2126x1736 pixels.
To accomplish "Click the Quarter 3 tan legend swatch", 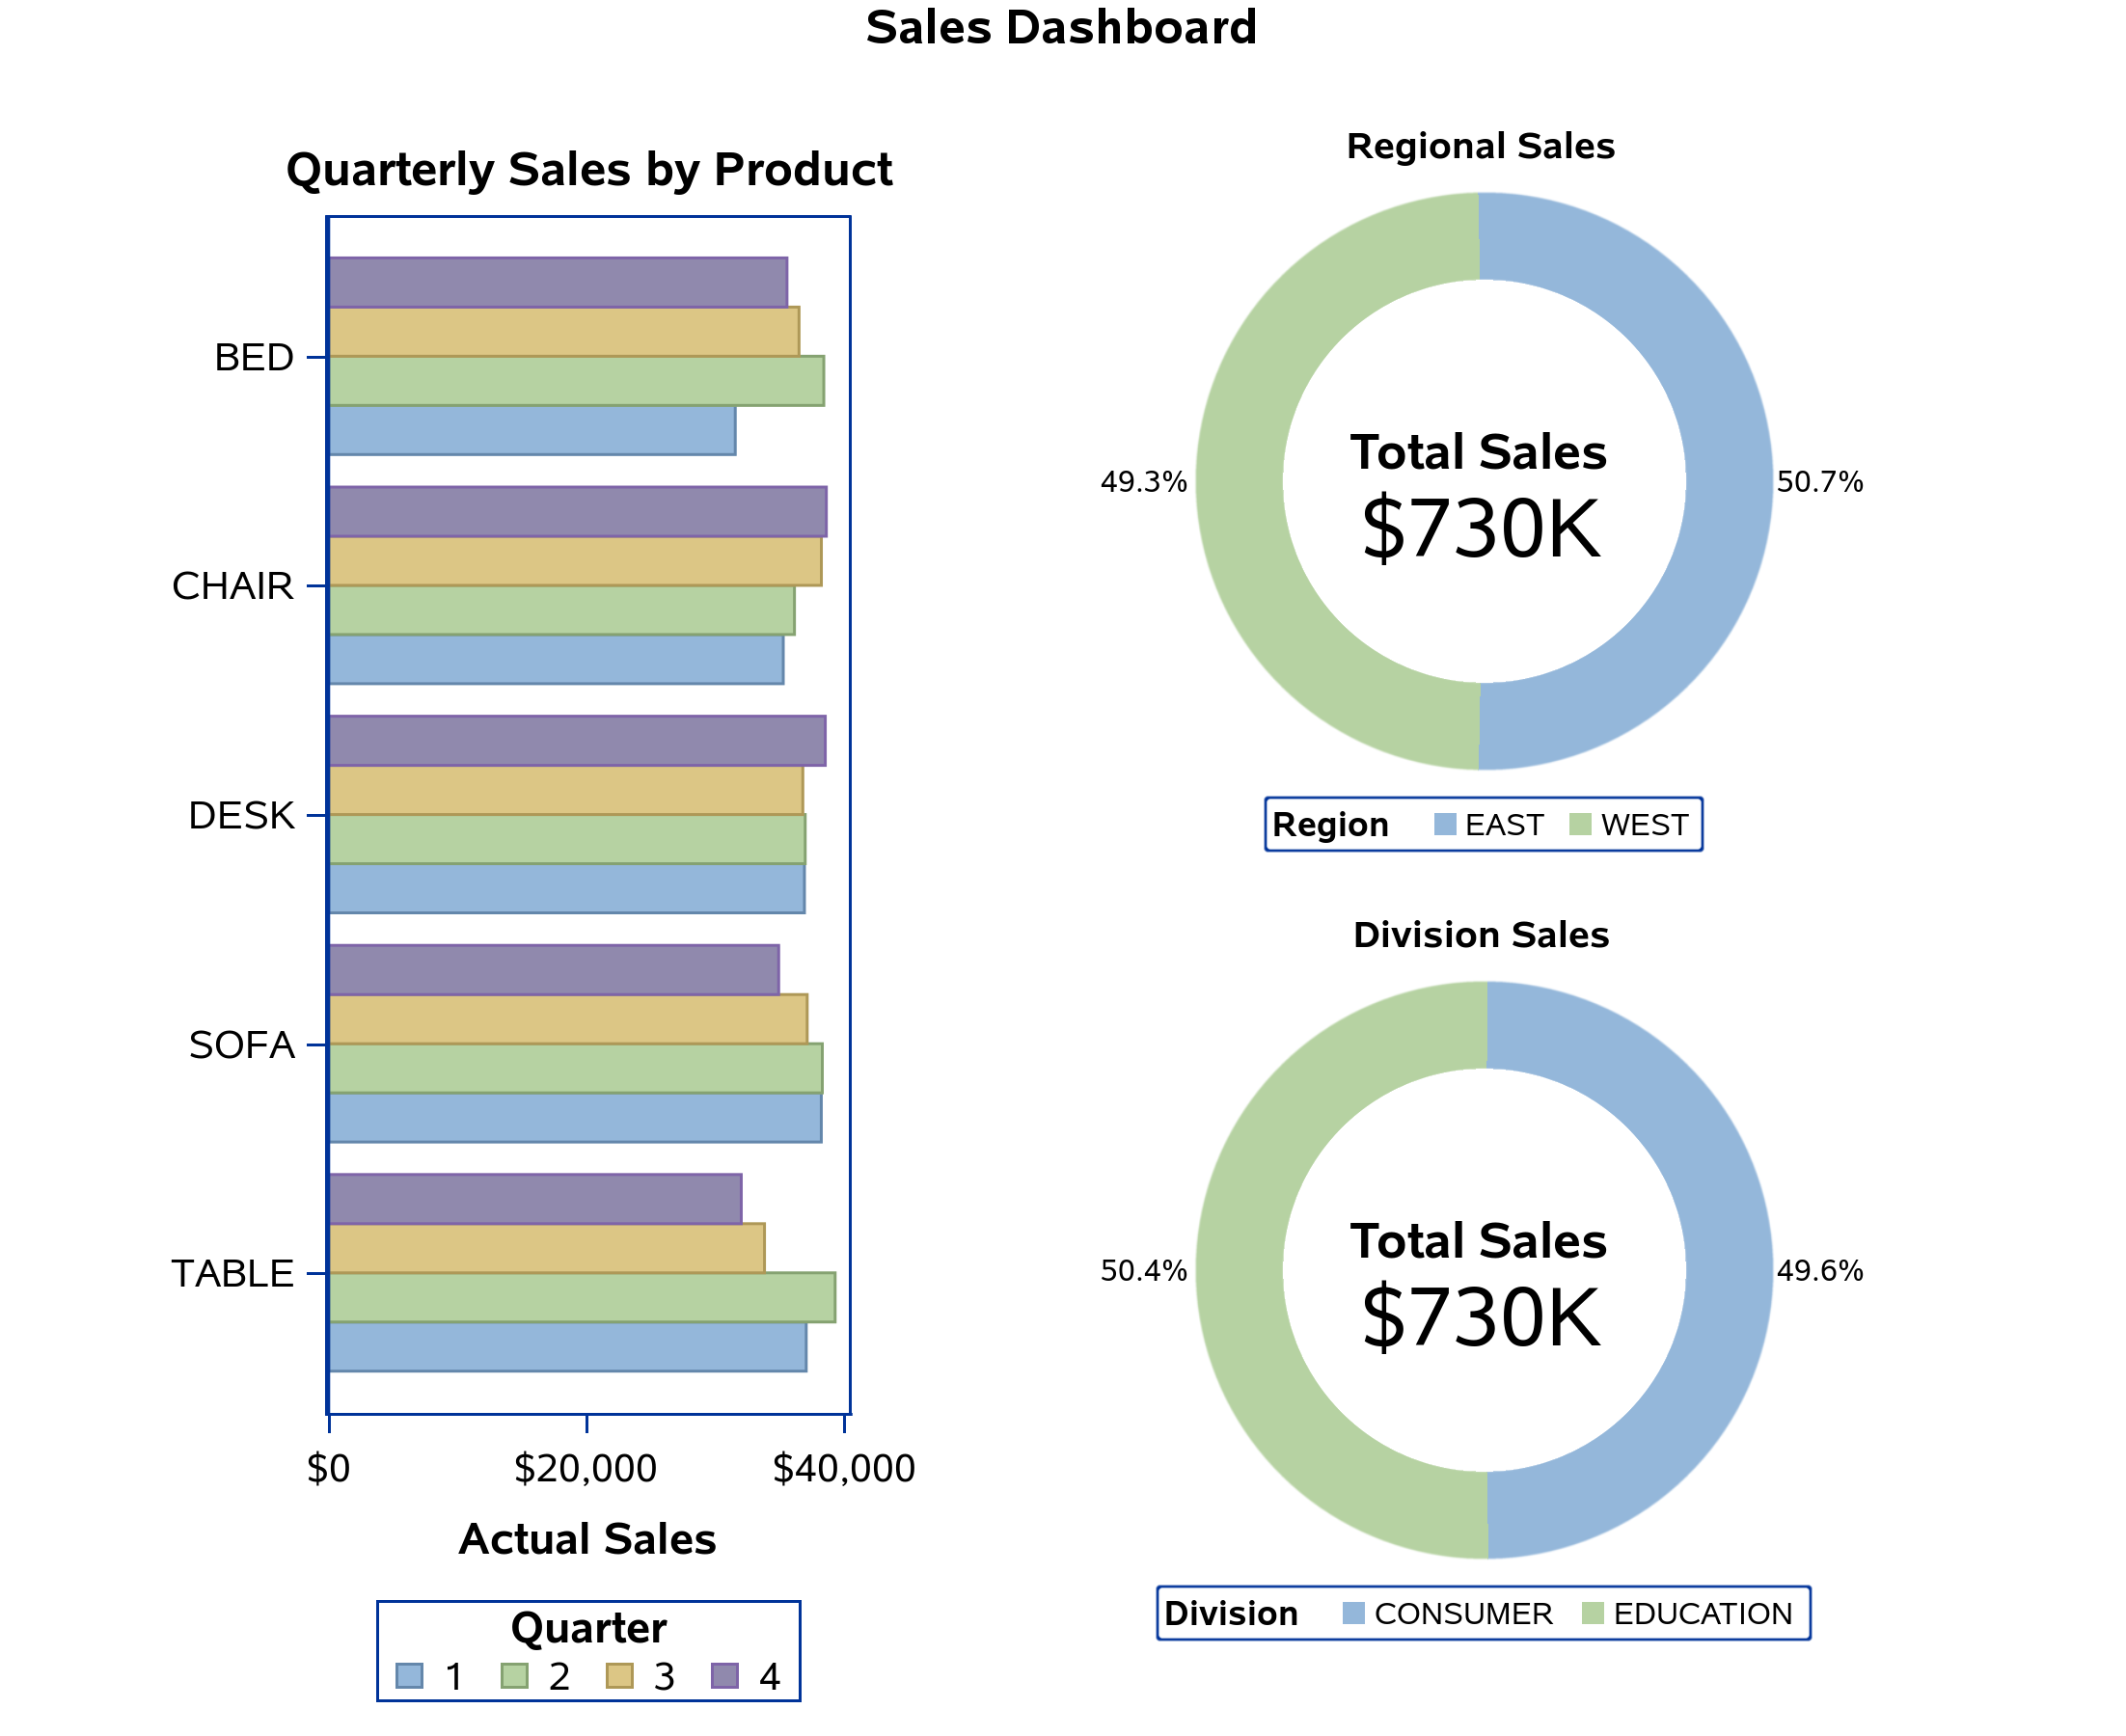I will 621,1676.
